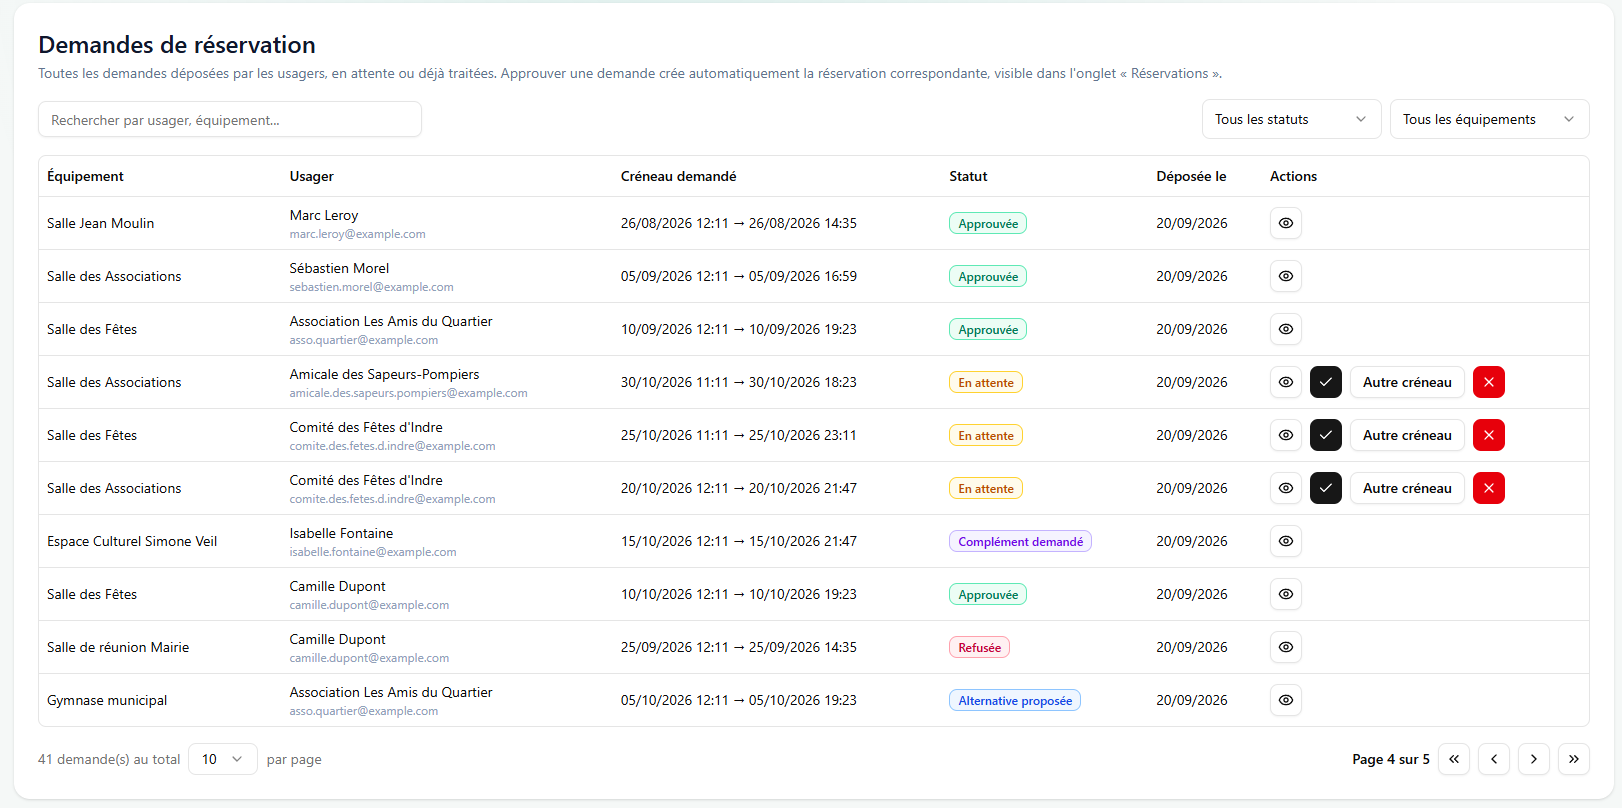The image size is (1622, 808).
Task: Open the 'Tous les équipements' filter dropdown
Action: coord(1489,119)
